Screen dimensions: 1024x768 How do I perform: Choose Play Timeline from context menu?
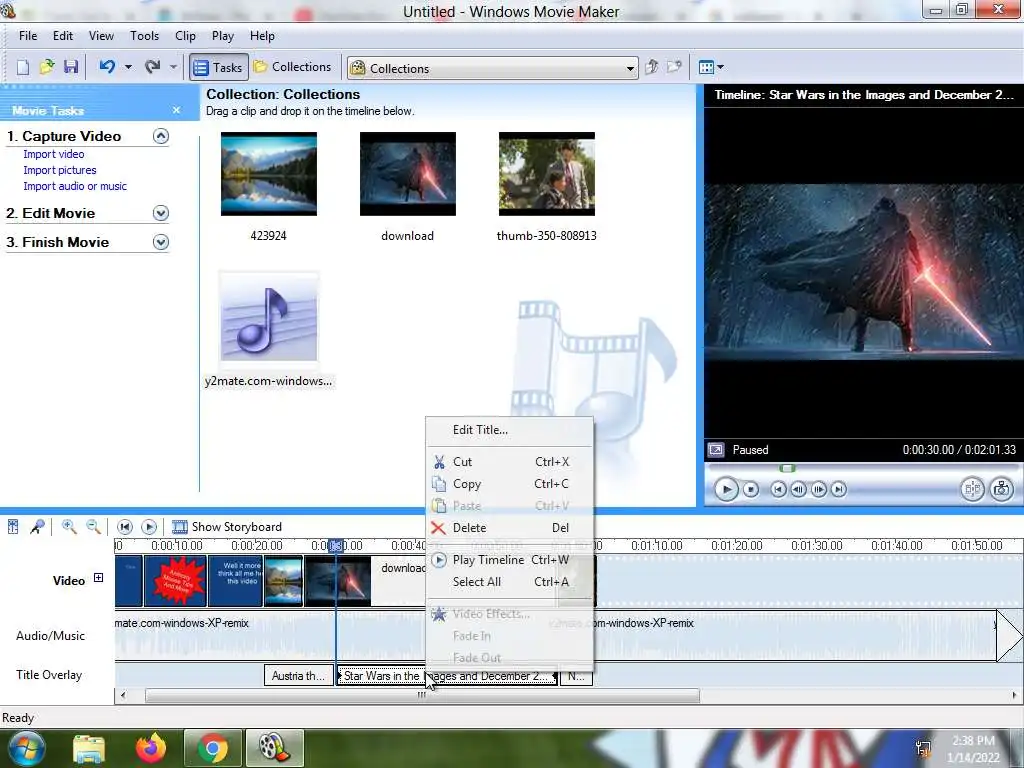(x=509, y=560)
